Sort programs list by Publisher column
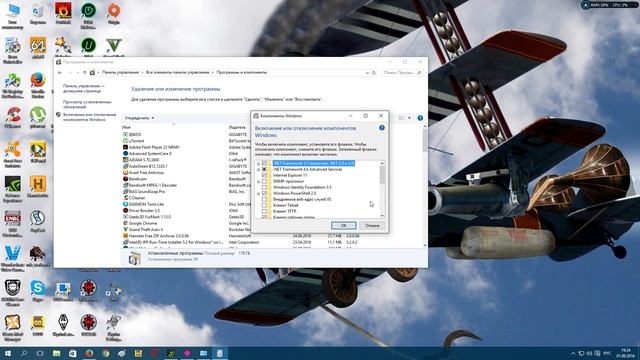 pos(239,127)
